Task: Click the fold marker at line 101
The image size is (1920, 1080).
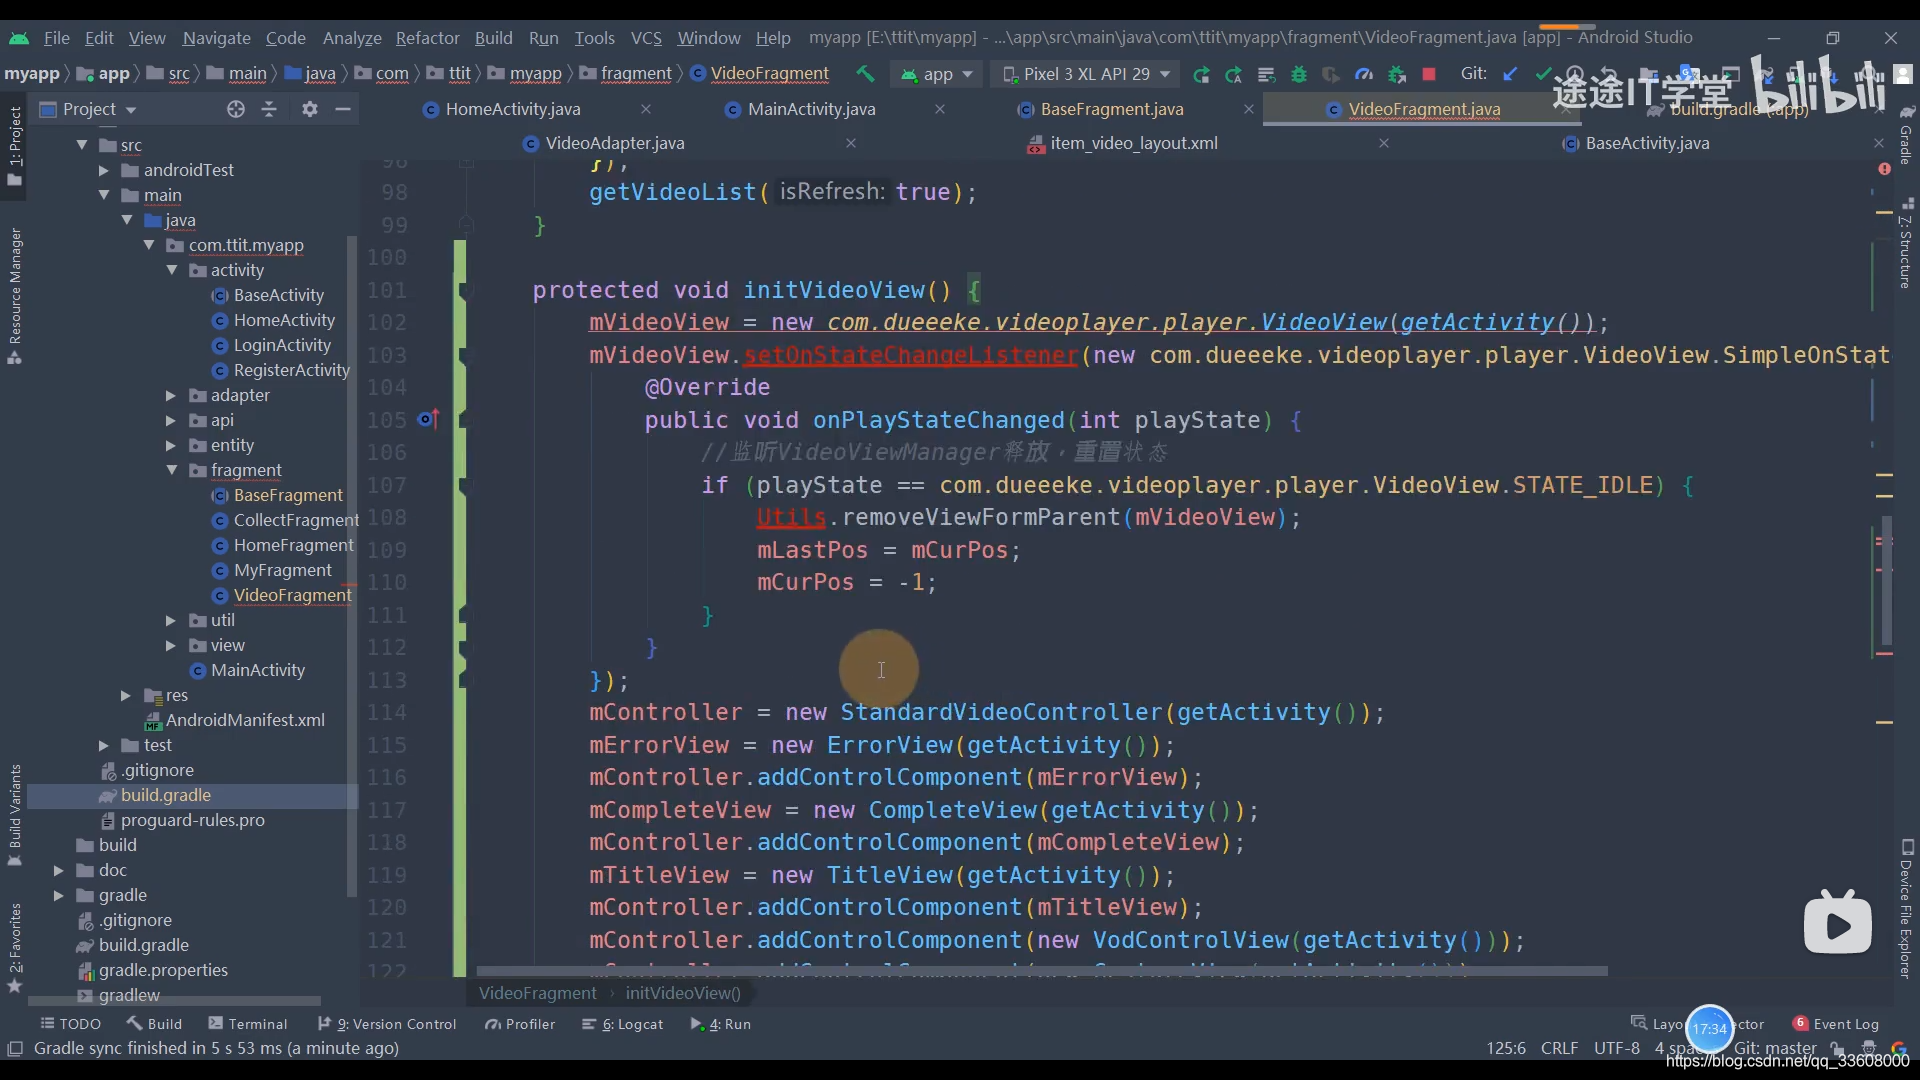Action: (x=465, y=291)
